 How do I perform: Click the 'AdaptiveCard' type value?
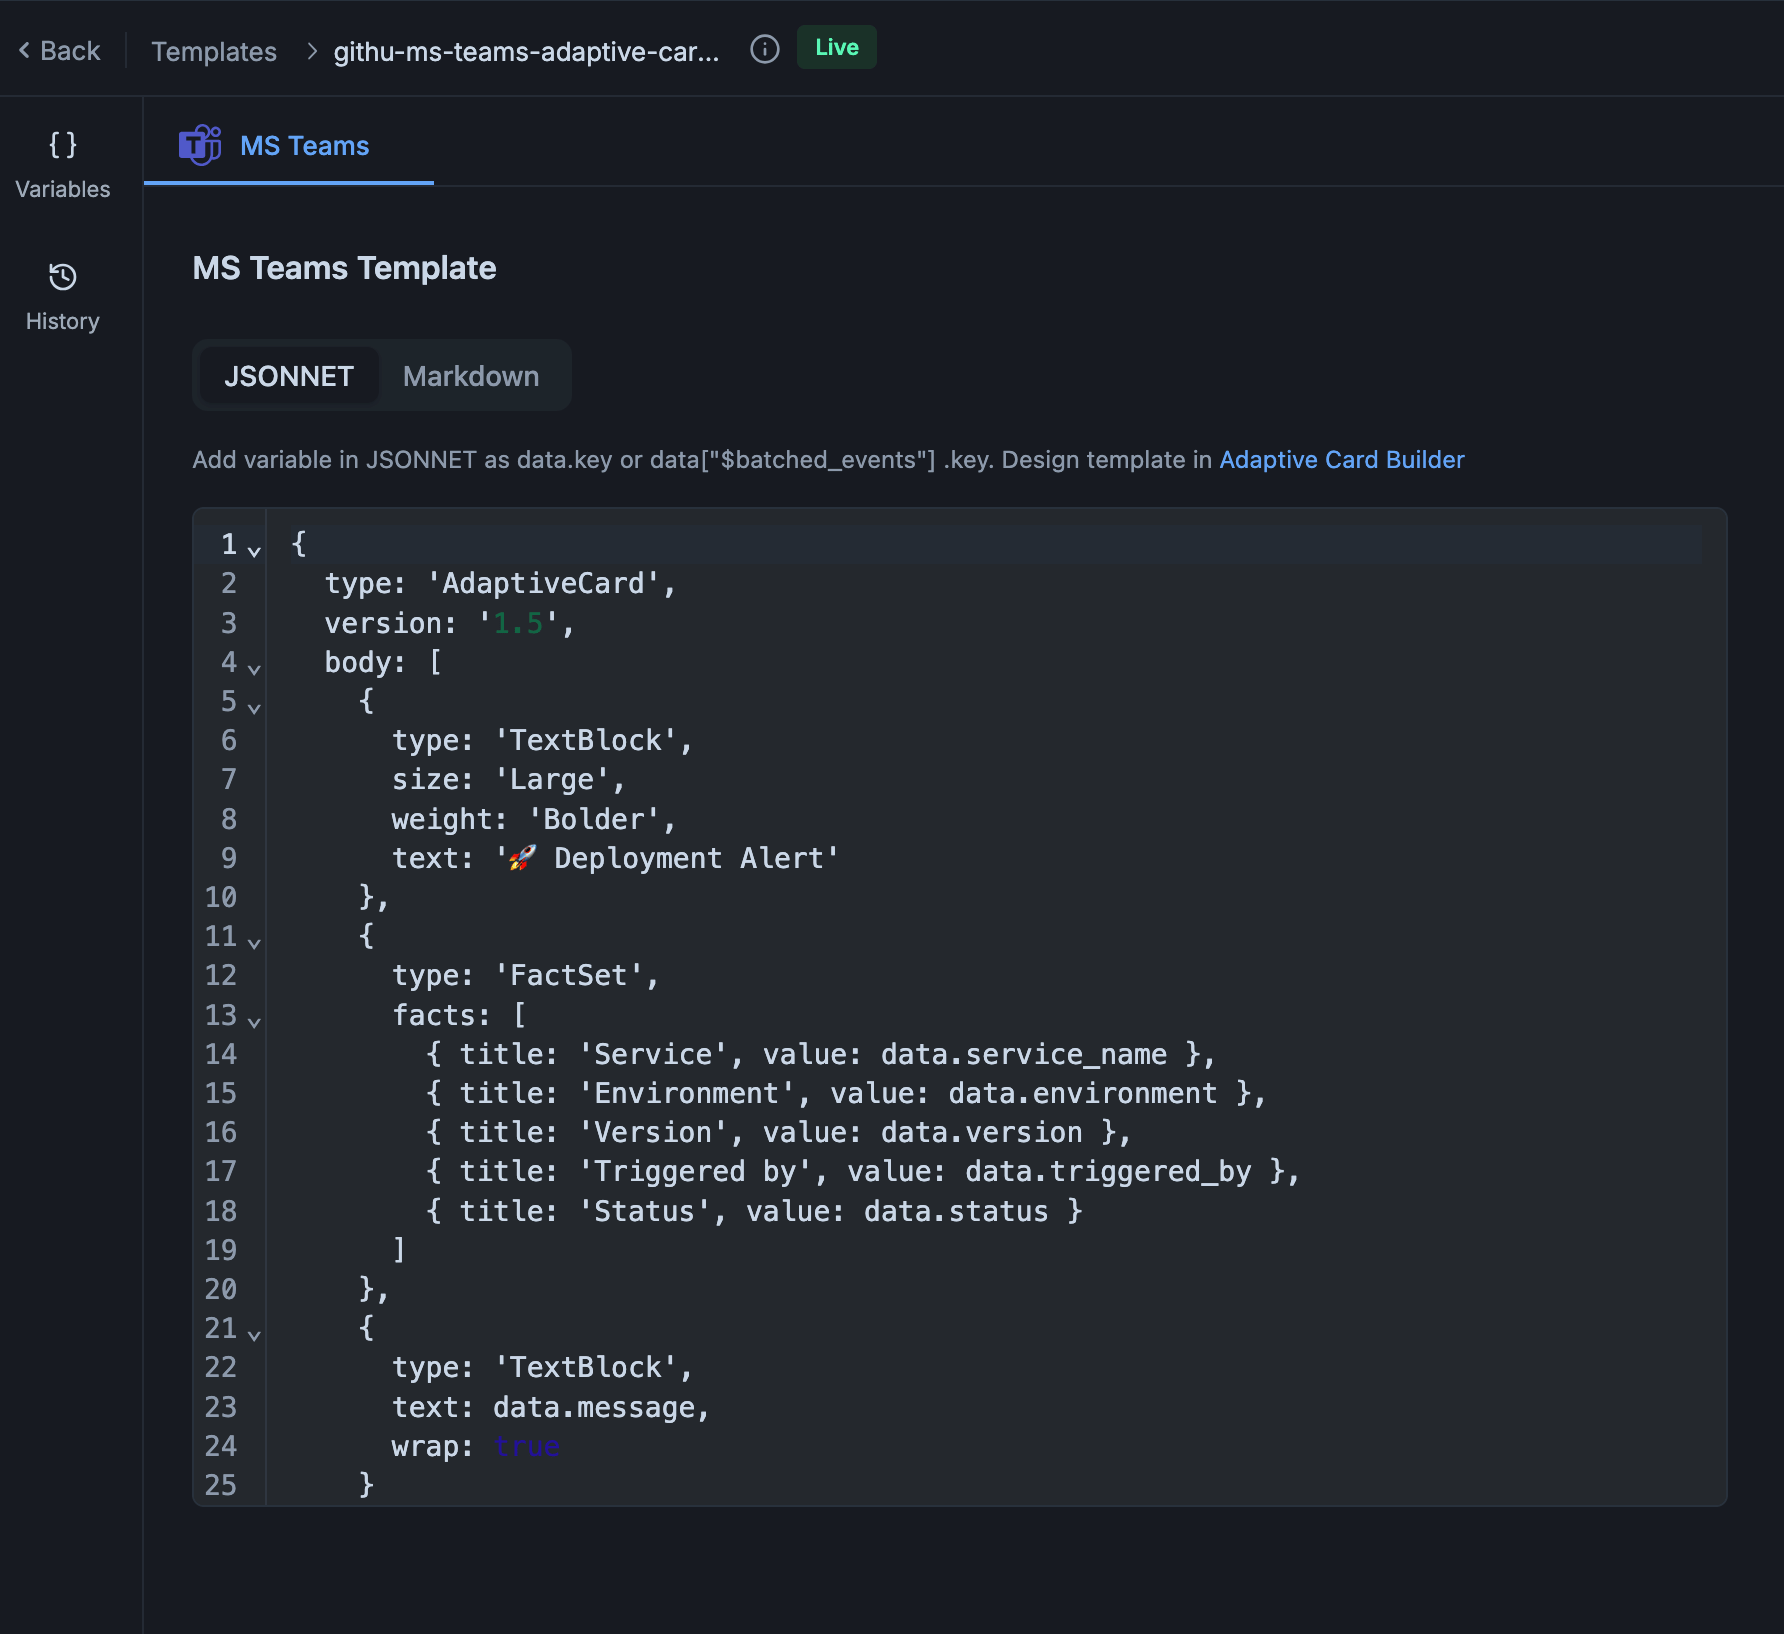[x=544, y=584]
